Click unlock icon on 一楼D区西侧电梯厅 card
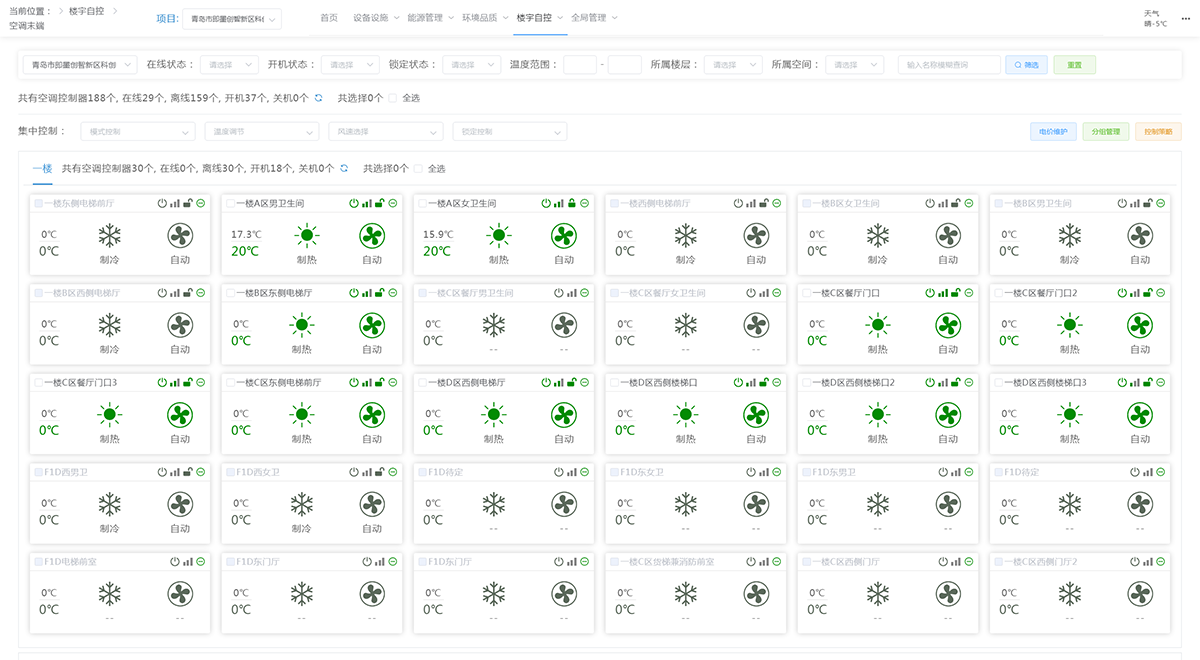The width and height of the screenshot is (1200, 660). pyautogui.click(x=571, y=383)
